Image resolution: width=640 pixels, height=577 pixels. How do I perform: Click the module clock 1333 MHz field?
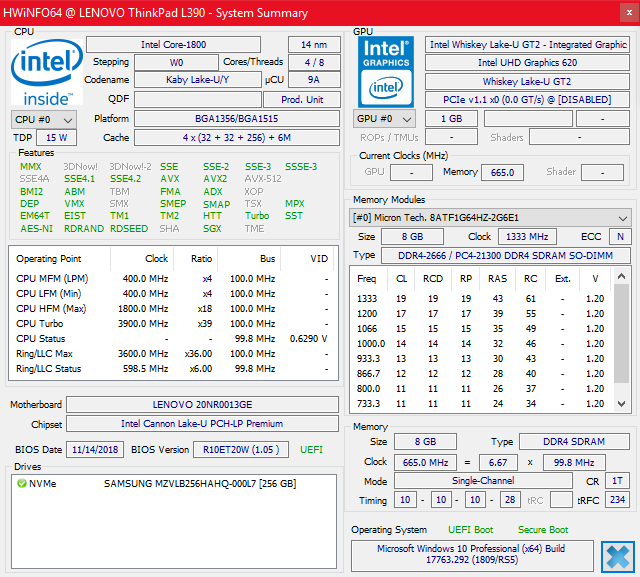point(527,237)
